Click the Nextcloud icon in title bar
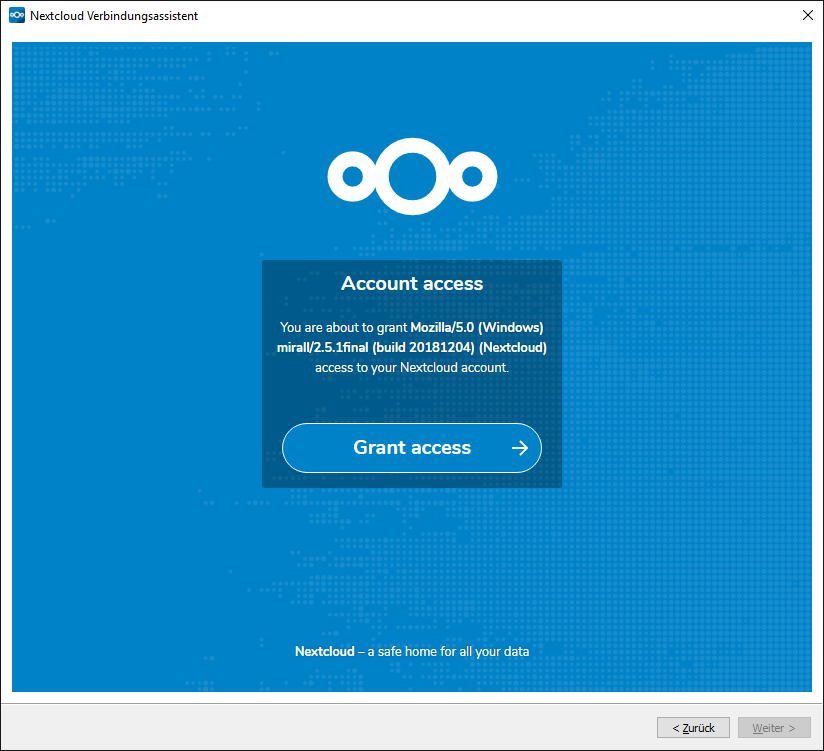The height and width of the screenshot is (751, 824). 17,16
